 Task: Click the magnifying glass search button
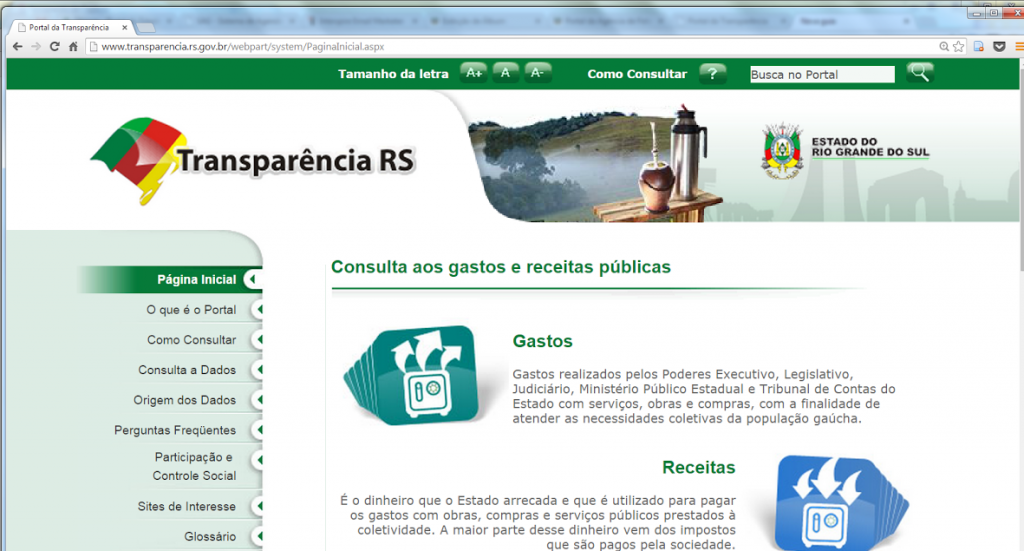(x=919, y=73)
